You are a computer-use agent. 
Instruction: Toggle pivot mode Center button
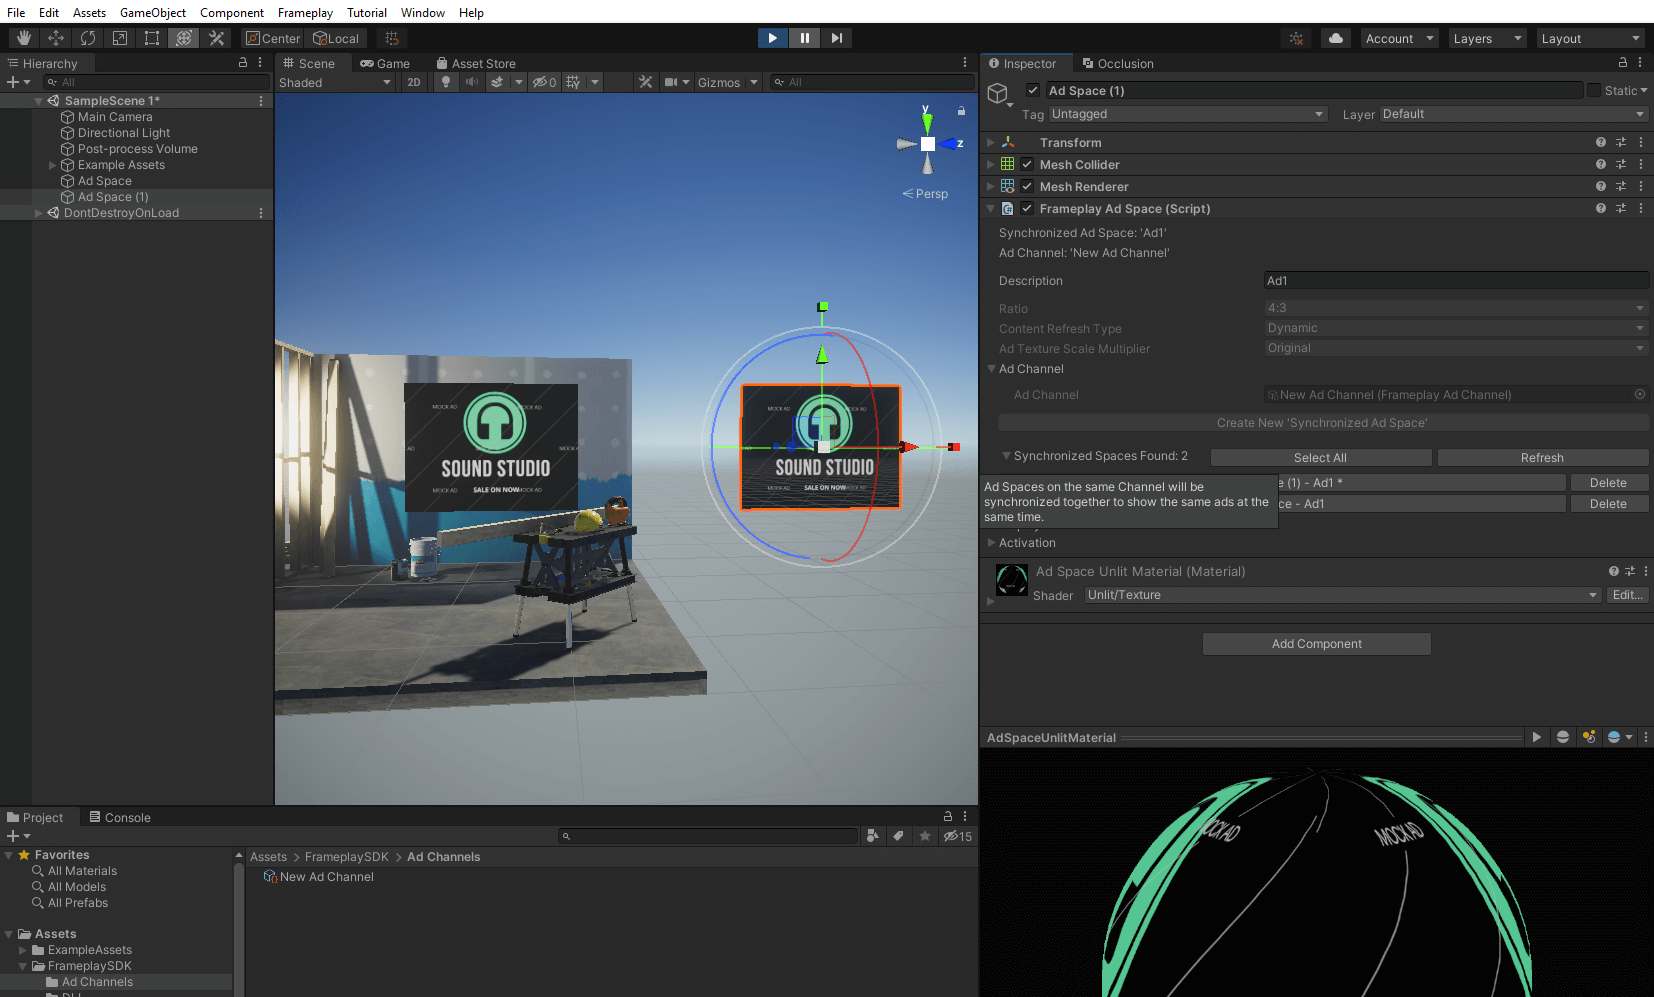click(x=273, y=38)
